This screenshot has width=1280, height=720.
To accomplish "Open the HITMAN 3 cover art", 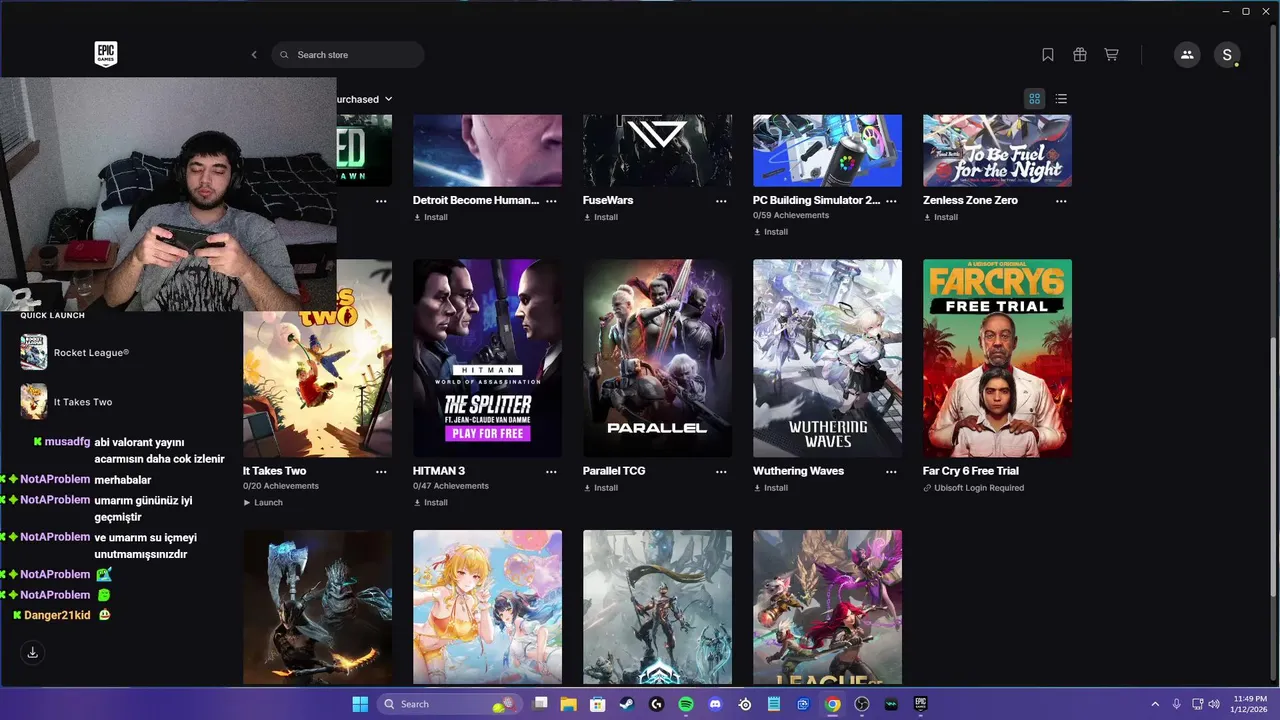I will click(x=487, y=358).
